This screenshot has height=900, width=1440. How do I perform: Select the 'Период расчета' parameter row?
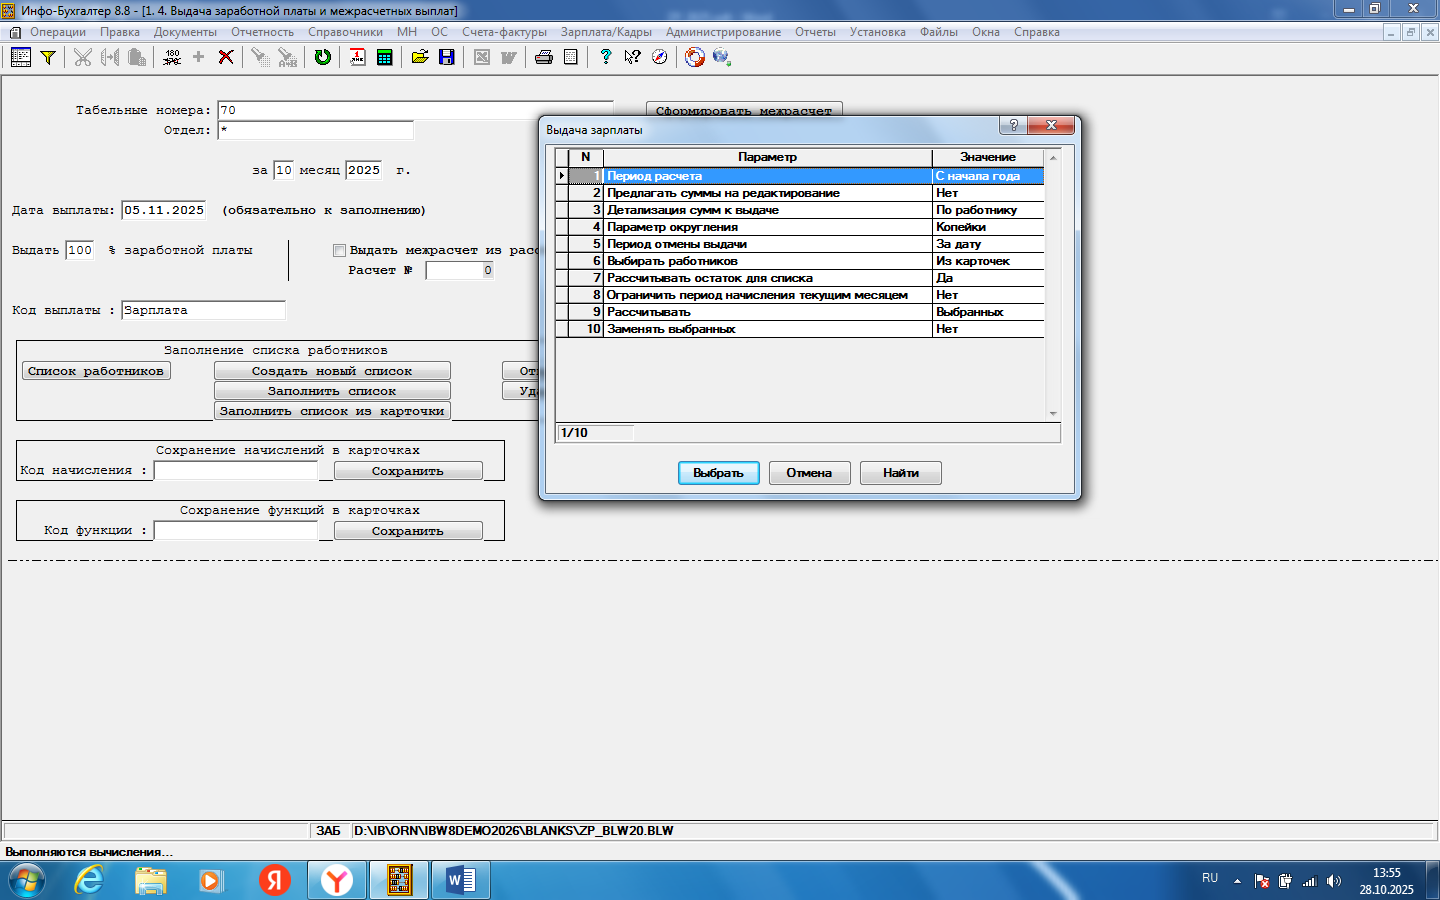[767, 176]
